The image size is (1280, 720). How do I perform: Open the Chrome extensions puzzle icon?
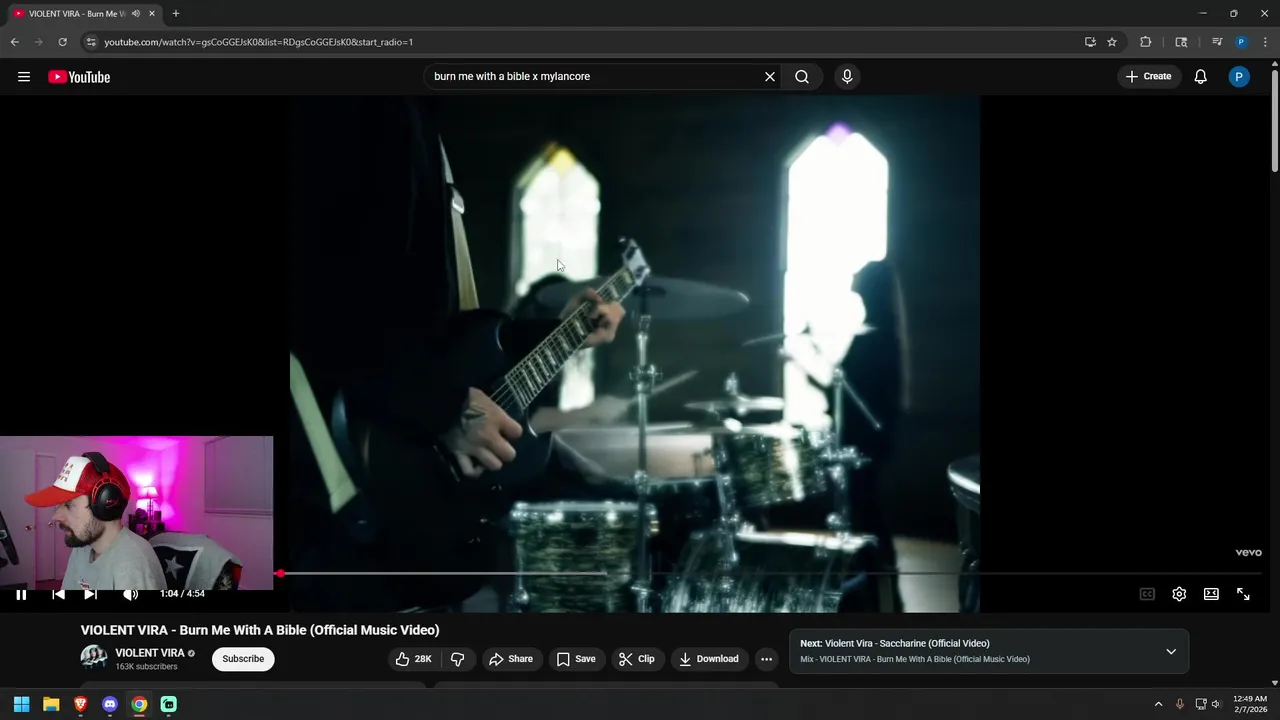tap(1146, 42)
